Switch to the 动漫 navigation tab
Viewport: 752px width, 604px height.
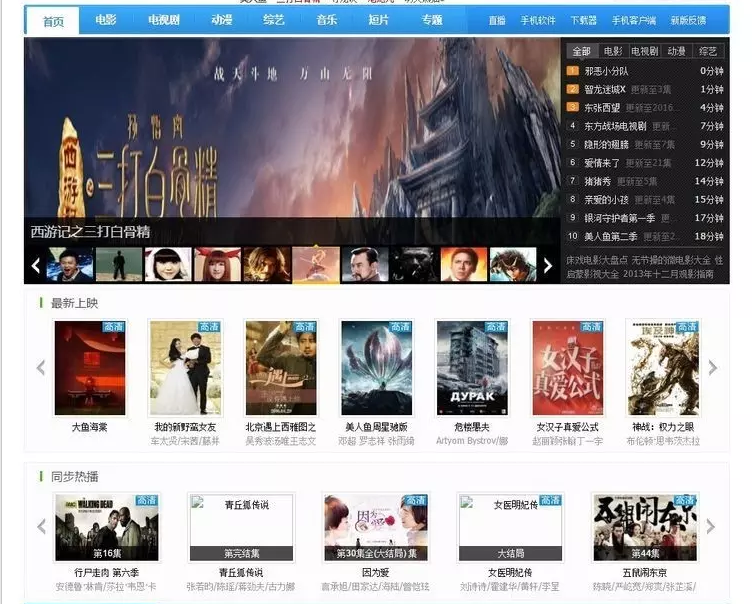click(x=222, y=20)
